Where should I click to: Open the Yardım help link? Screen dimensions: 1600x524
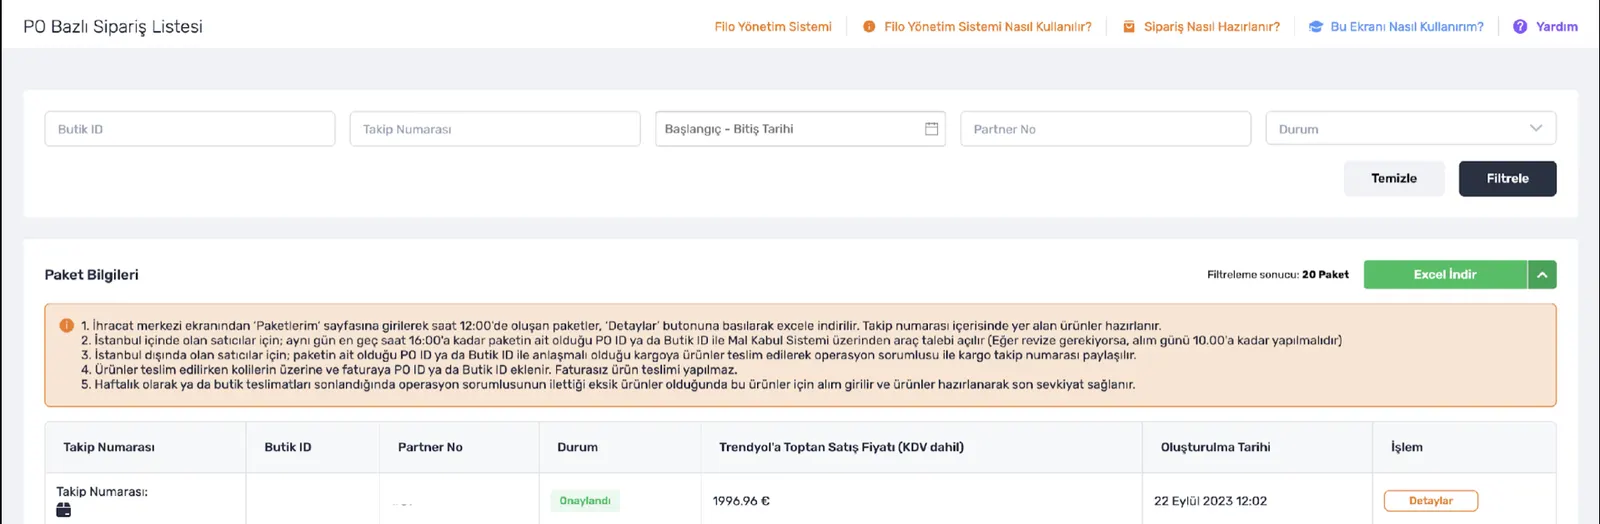pos(1557,27)
